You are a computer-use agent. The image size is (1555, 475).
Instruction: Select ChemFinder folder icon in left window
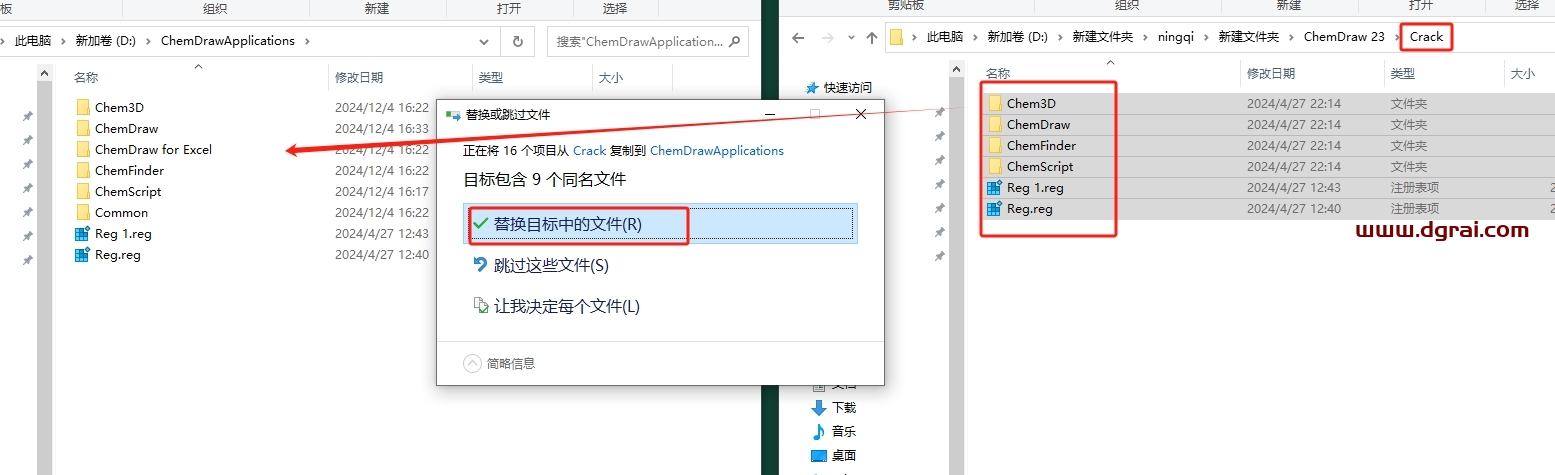click(83, 170)
